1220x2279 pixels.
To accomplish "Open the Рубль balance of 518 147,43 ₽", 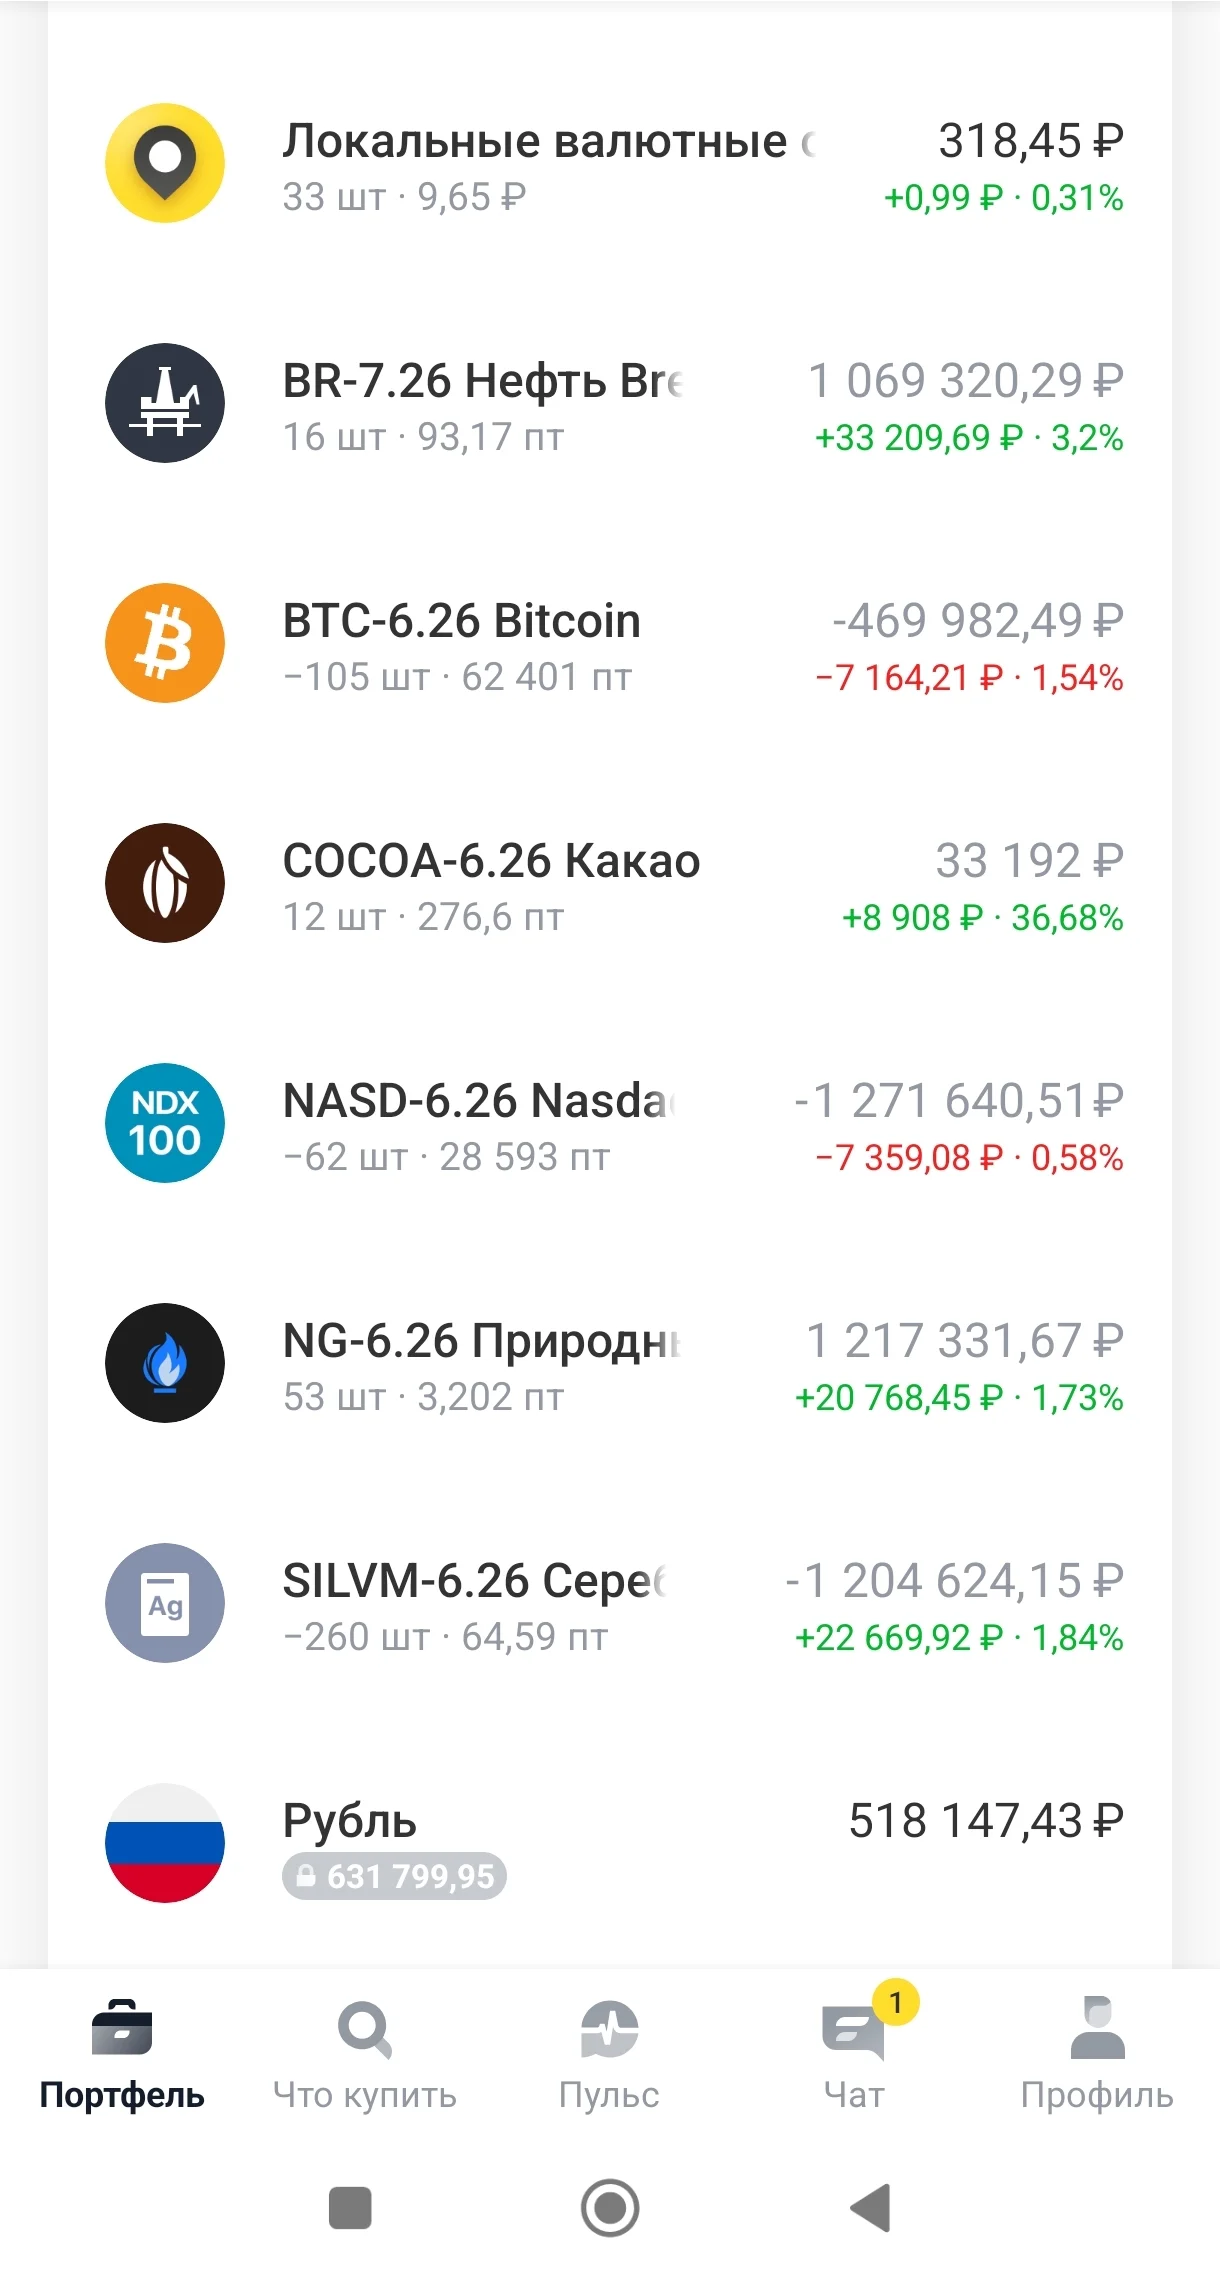I will (610, 1843).
